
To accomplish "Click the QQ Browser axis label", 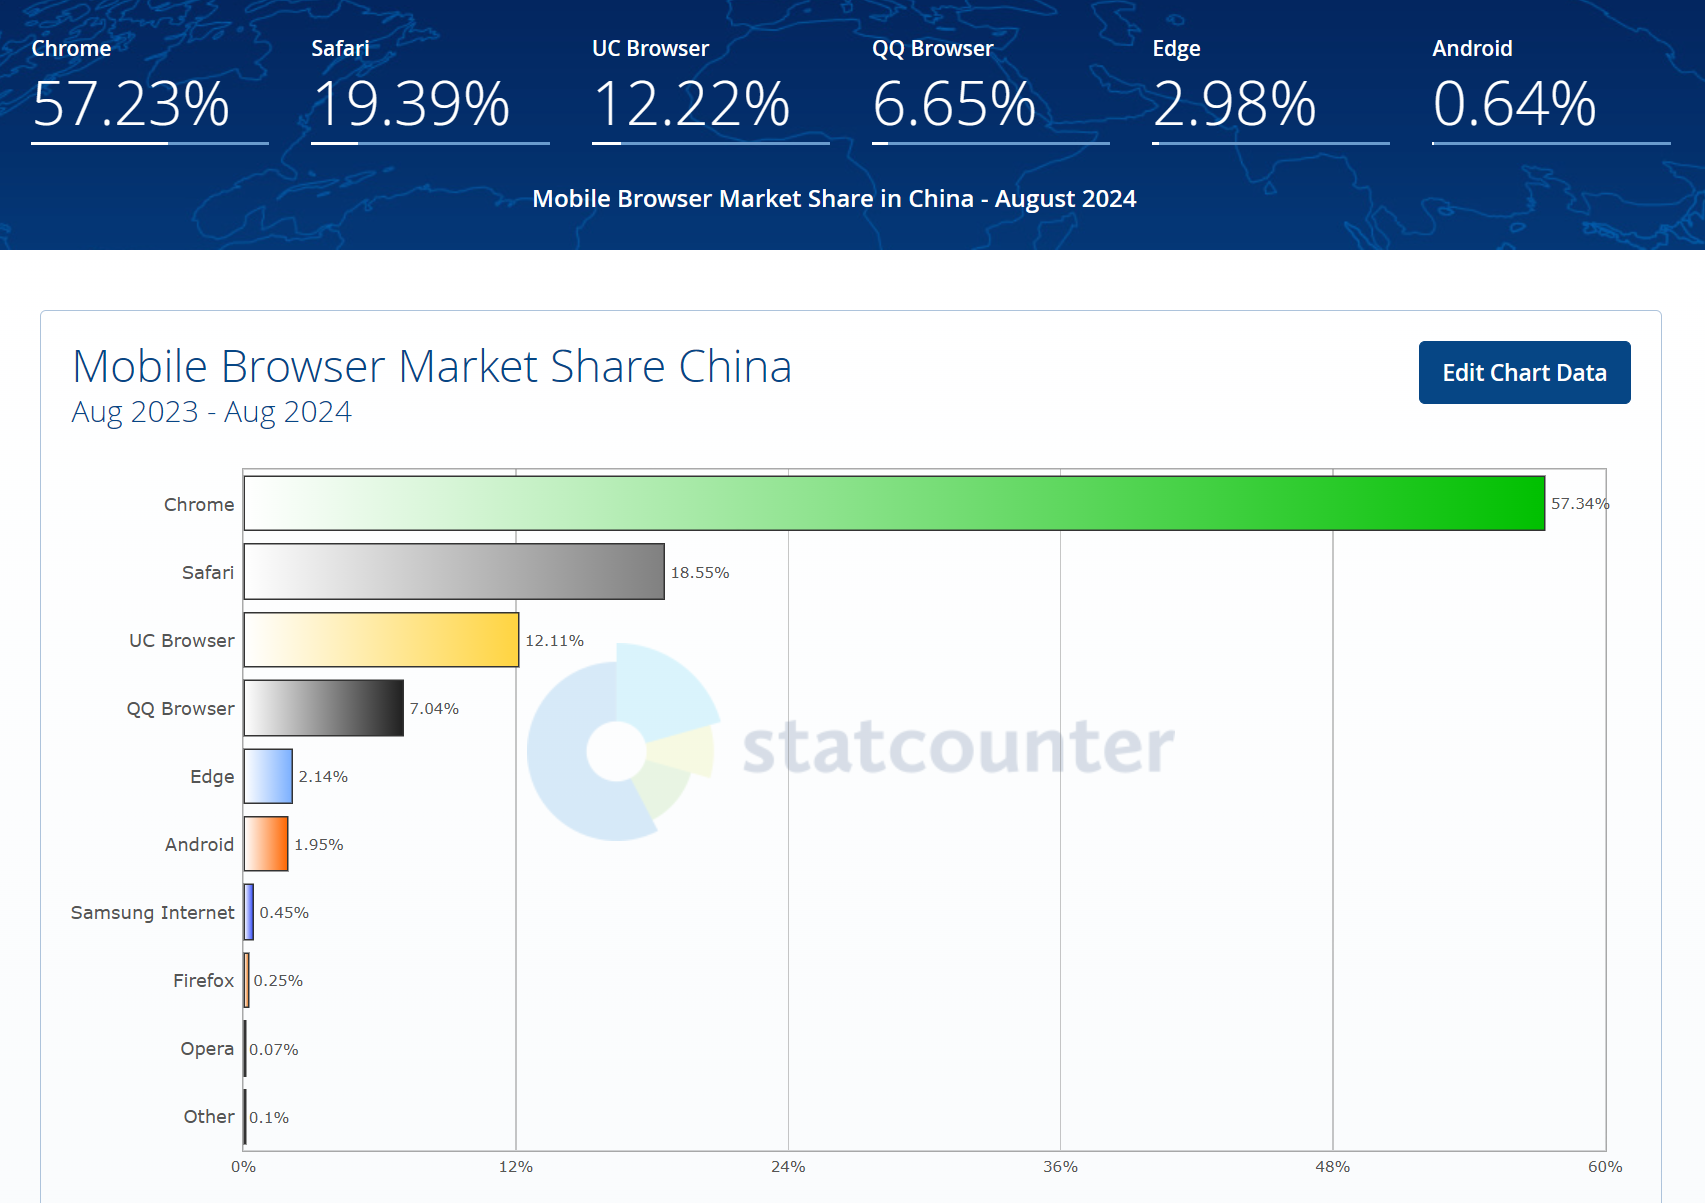I will click(180, 709).
